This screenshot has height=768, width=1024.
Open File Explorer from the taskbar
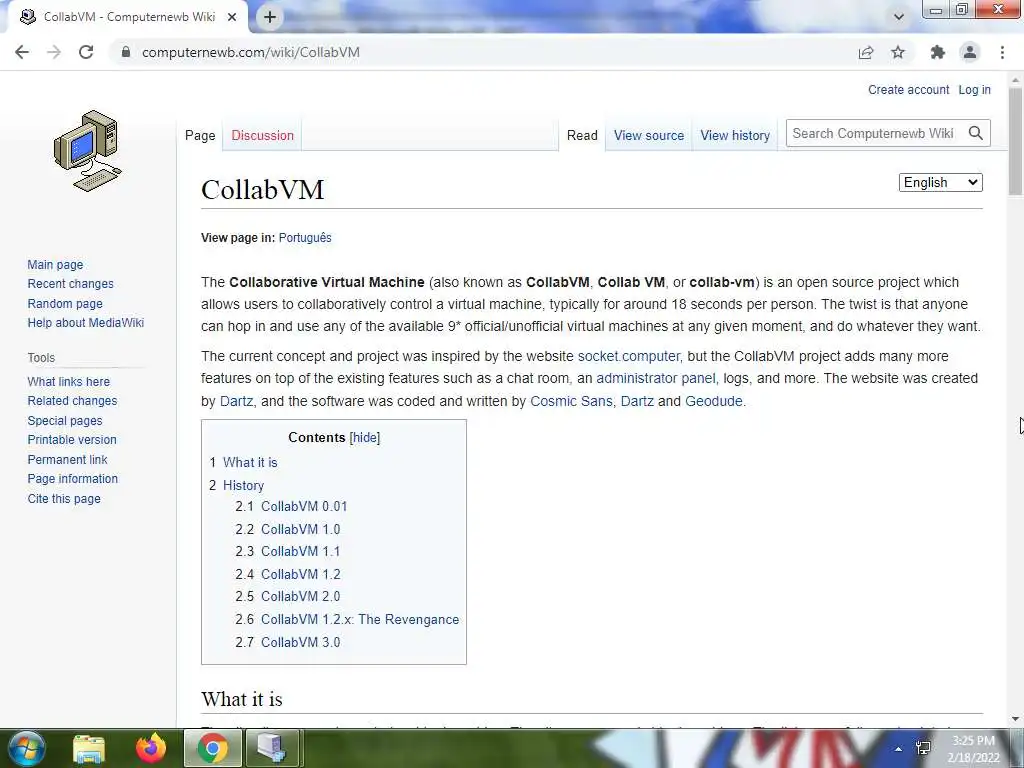click(89, 748)
